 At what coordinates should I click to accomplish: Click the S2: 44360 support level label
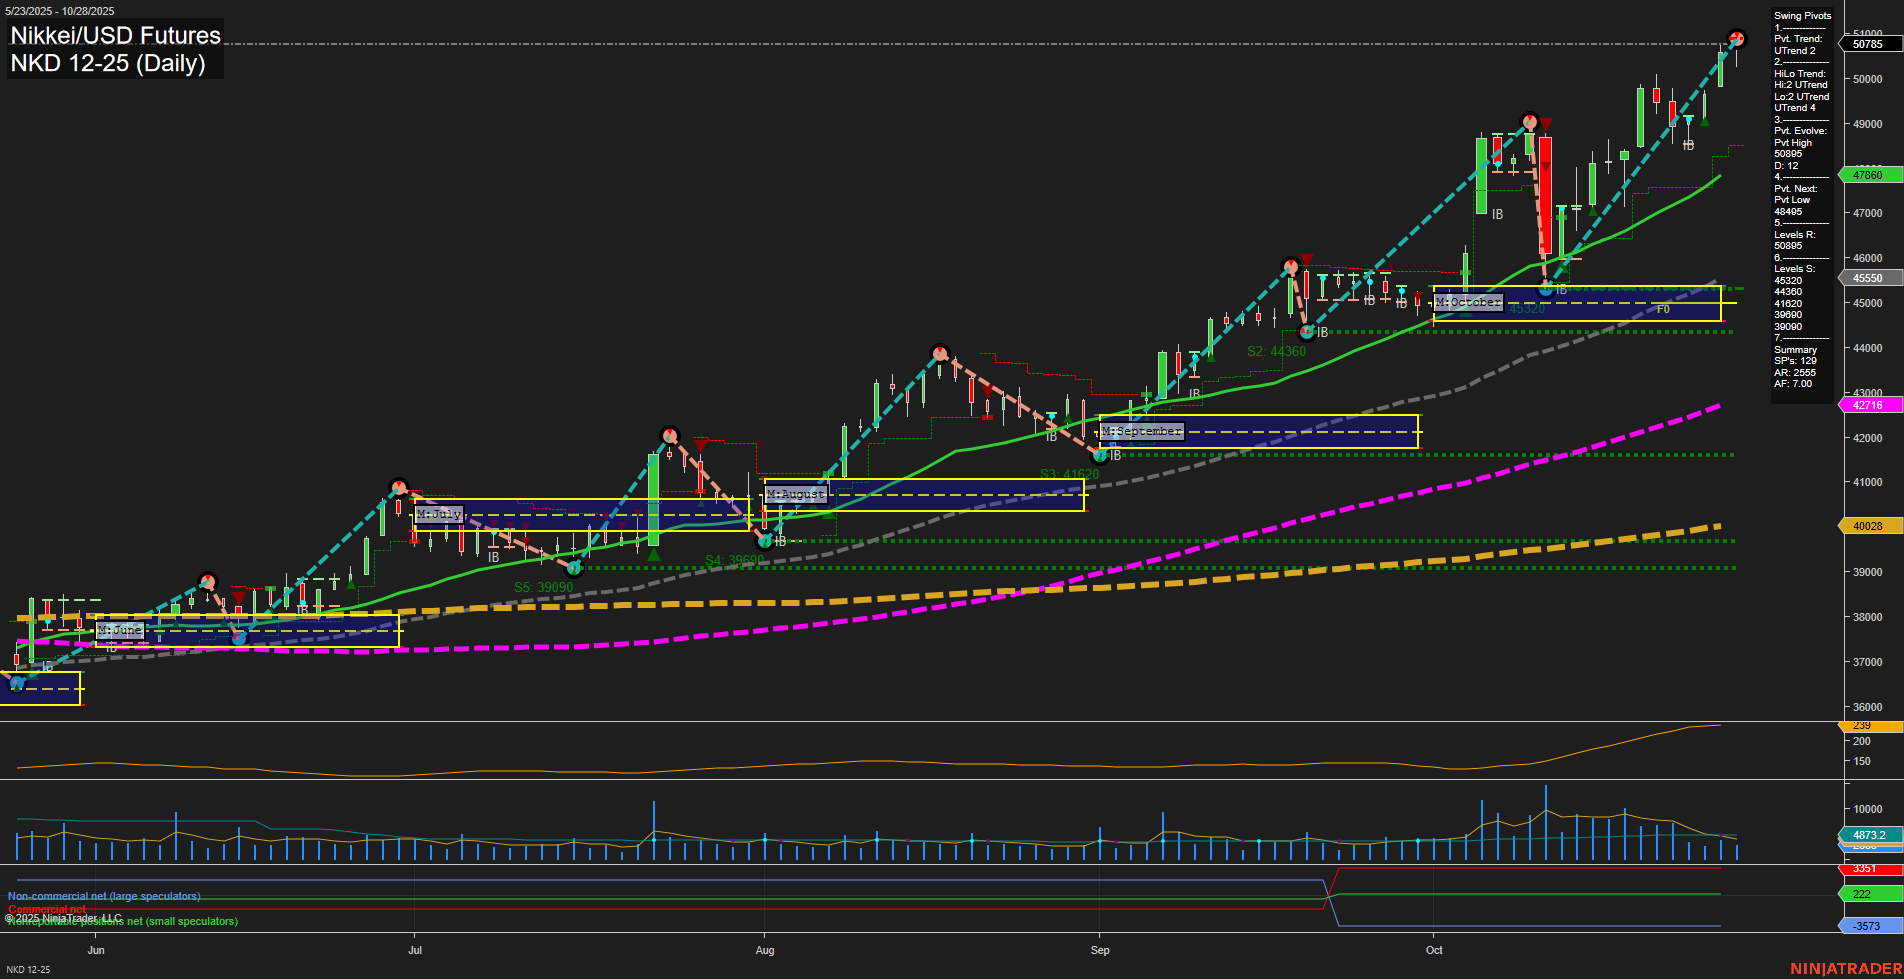[1276, 351]
